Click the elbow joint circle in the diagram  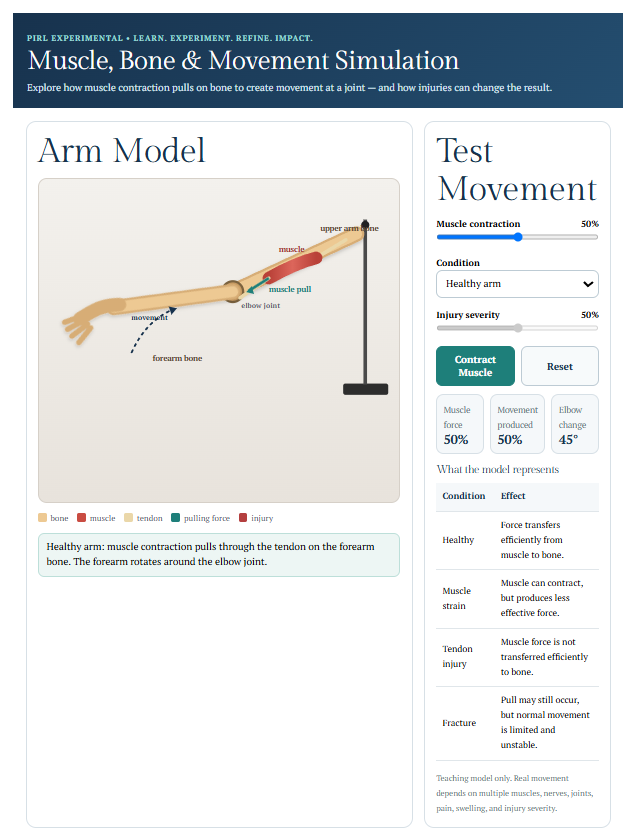coord(233,291)
